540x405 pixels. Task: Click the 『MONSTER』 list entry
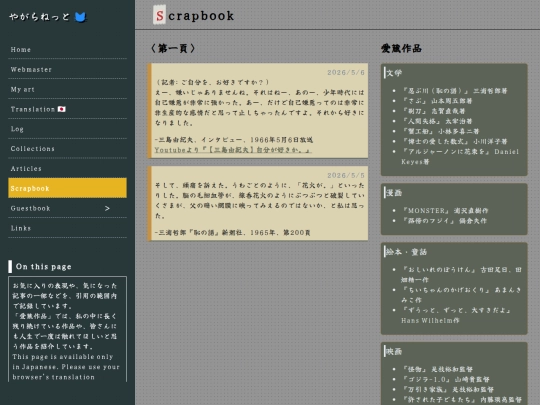coord(445,211)
